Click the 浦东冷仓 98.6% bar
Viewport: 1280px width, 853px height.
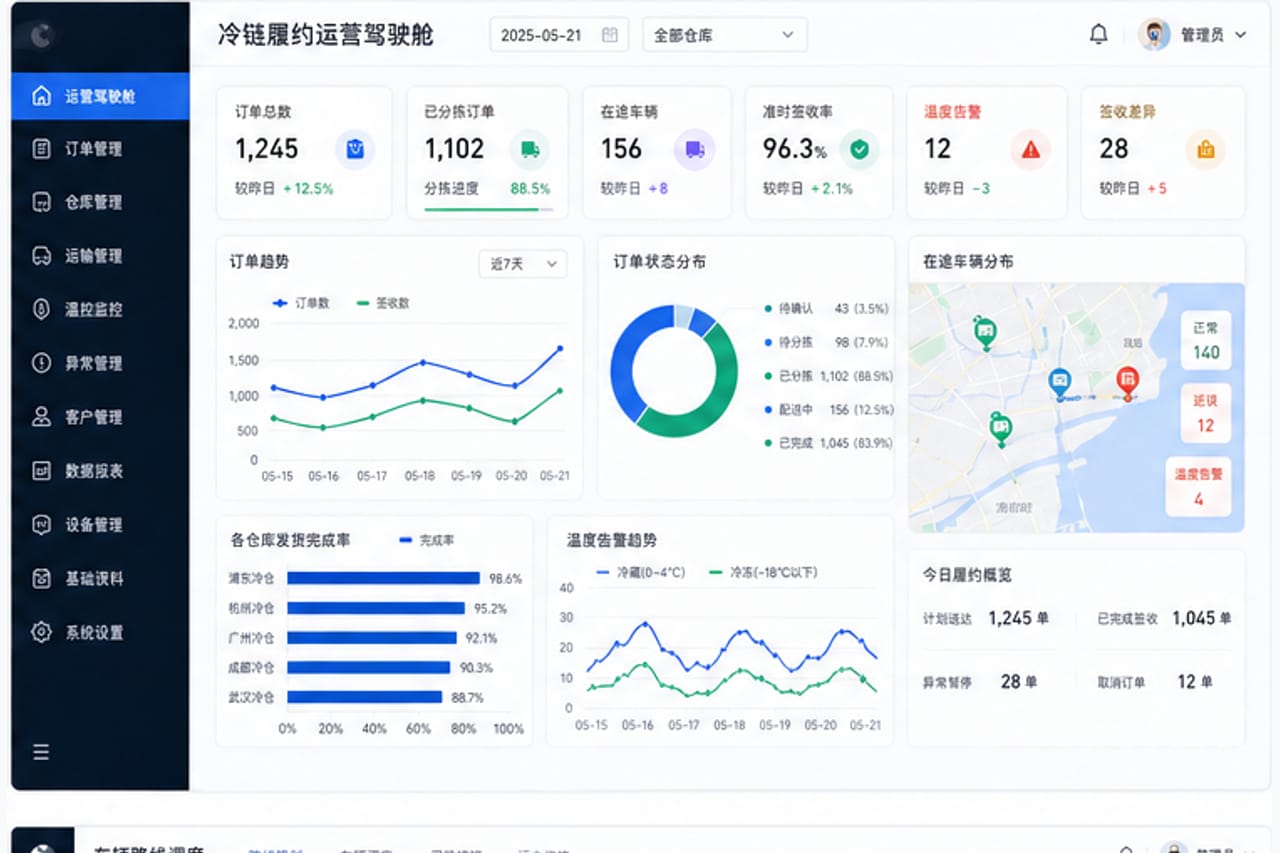pos(383,578)
